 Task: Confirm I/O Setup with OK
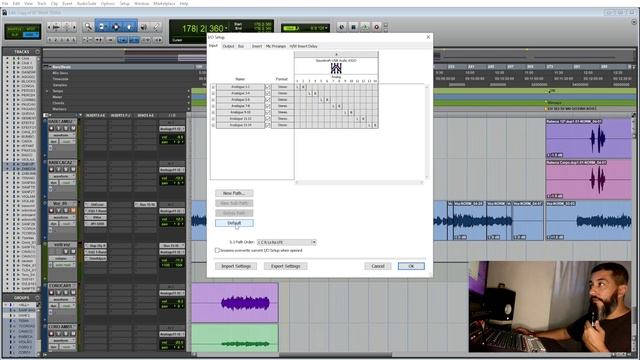(x=411, y=266)
